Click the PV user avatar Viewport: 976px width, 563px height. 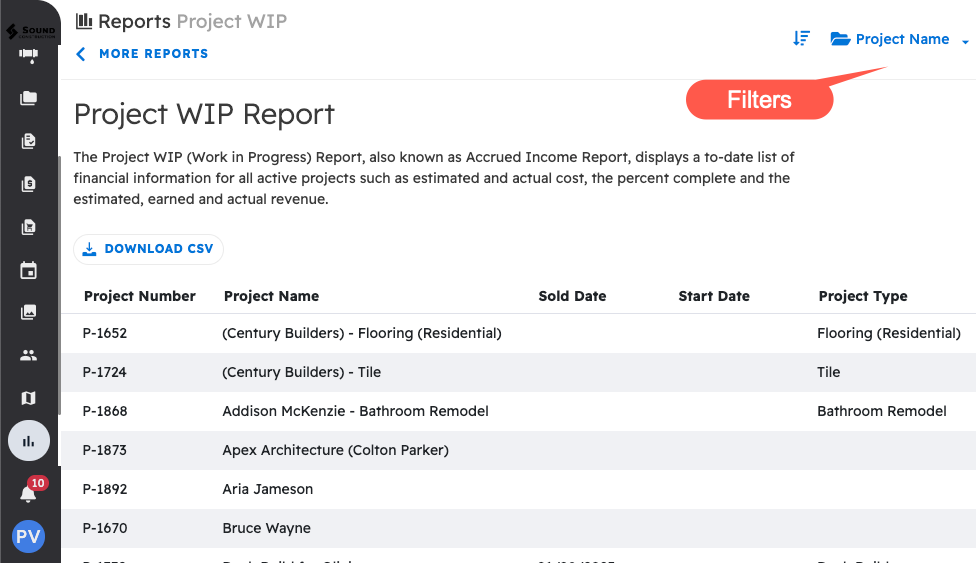[x=28, y=537]
